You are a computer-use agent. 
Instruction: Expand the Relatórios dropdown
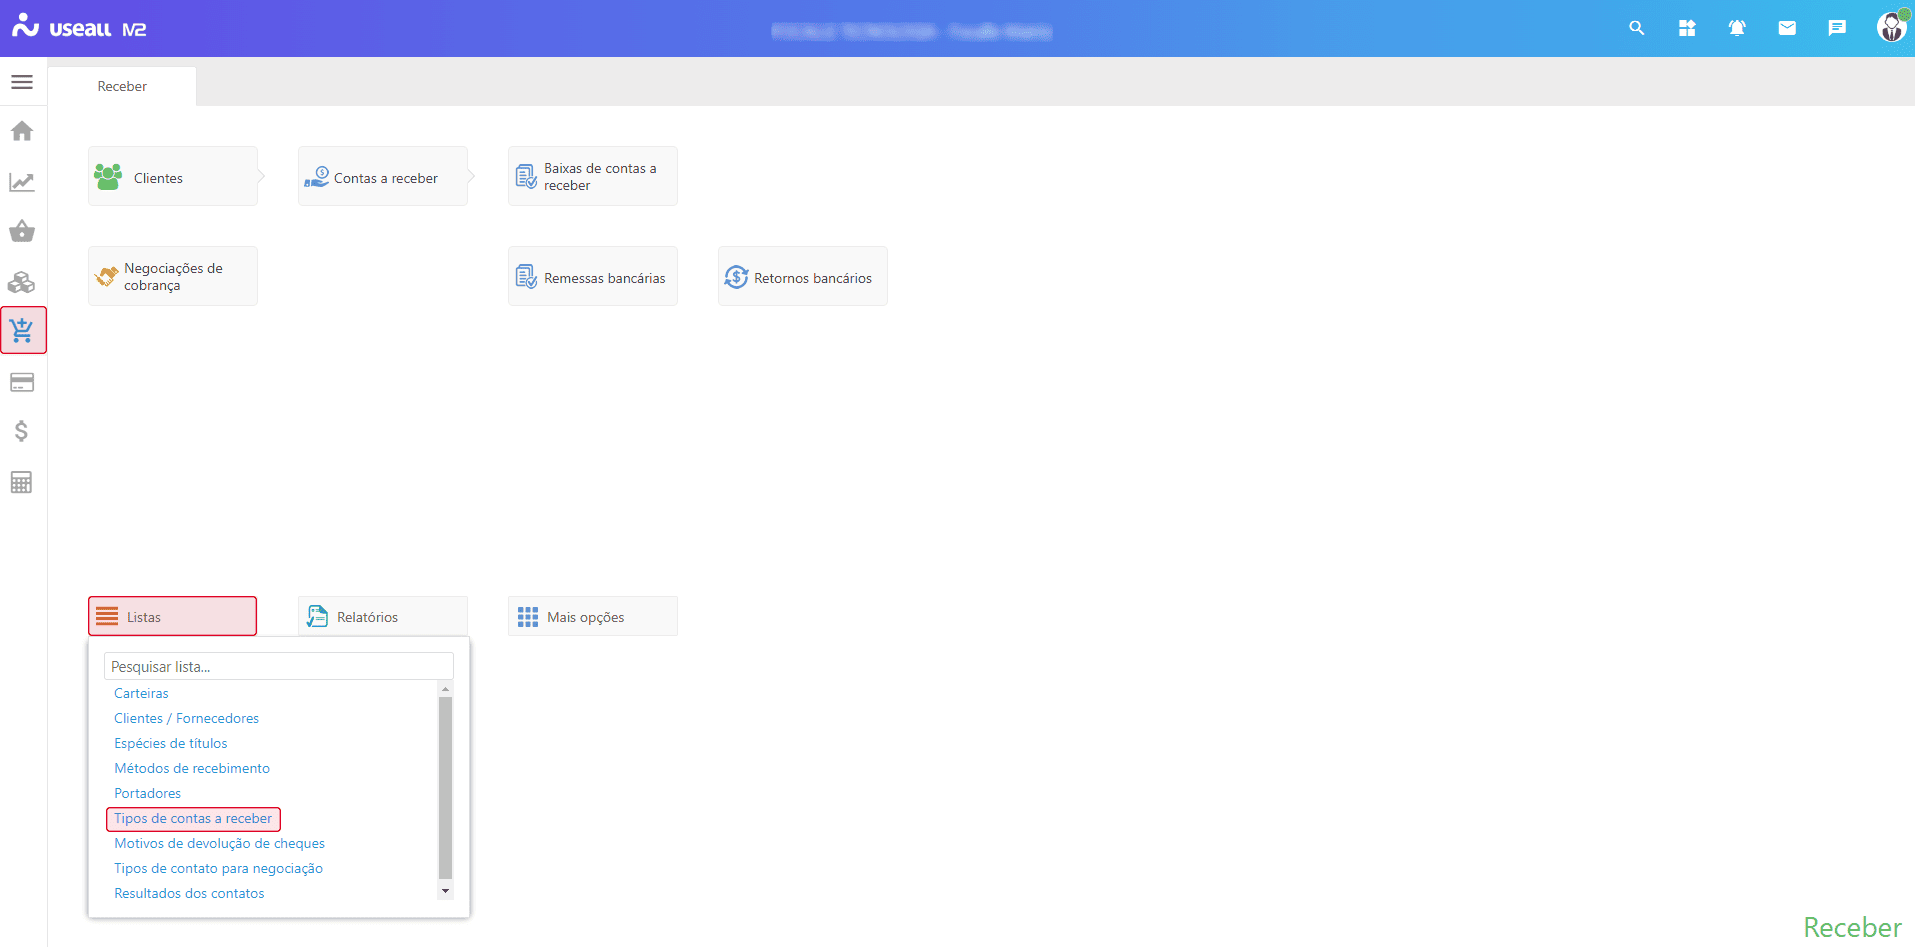pos(382,617)
